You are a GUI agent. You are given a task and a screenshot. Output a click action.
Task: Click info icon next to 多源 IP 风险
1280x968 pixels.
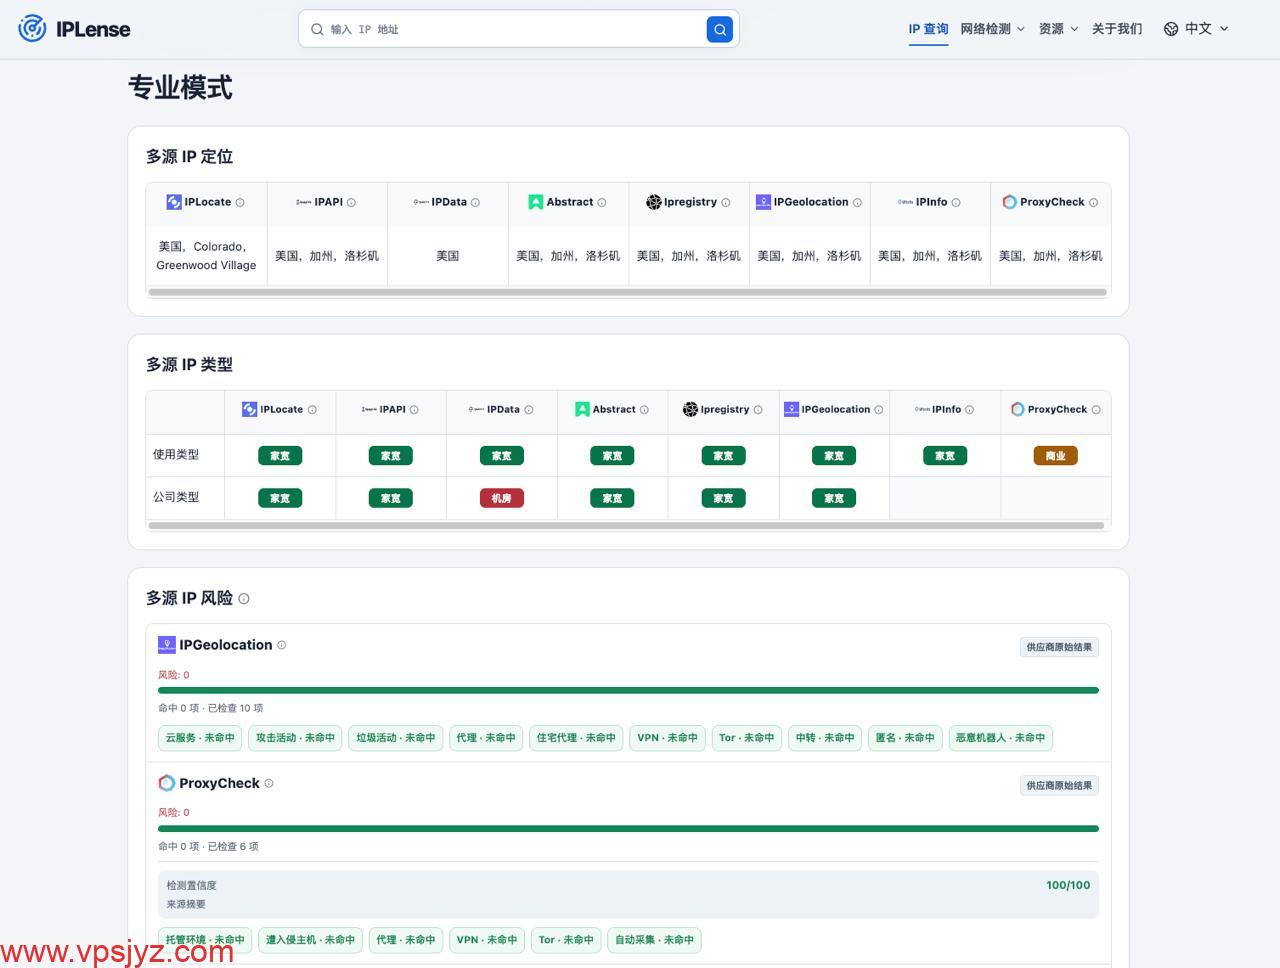point(244,599)
